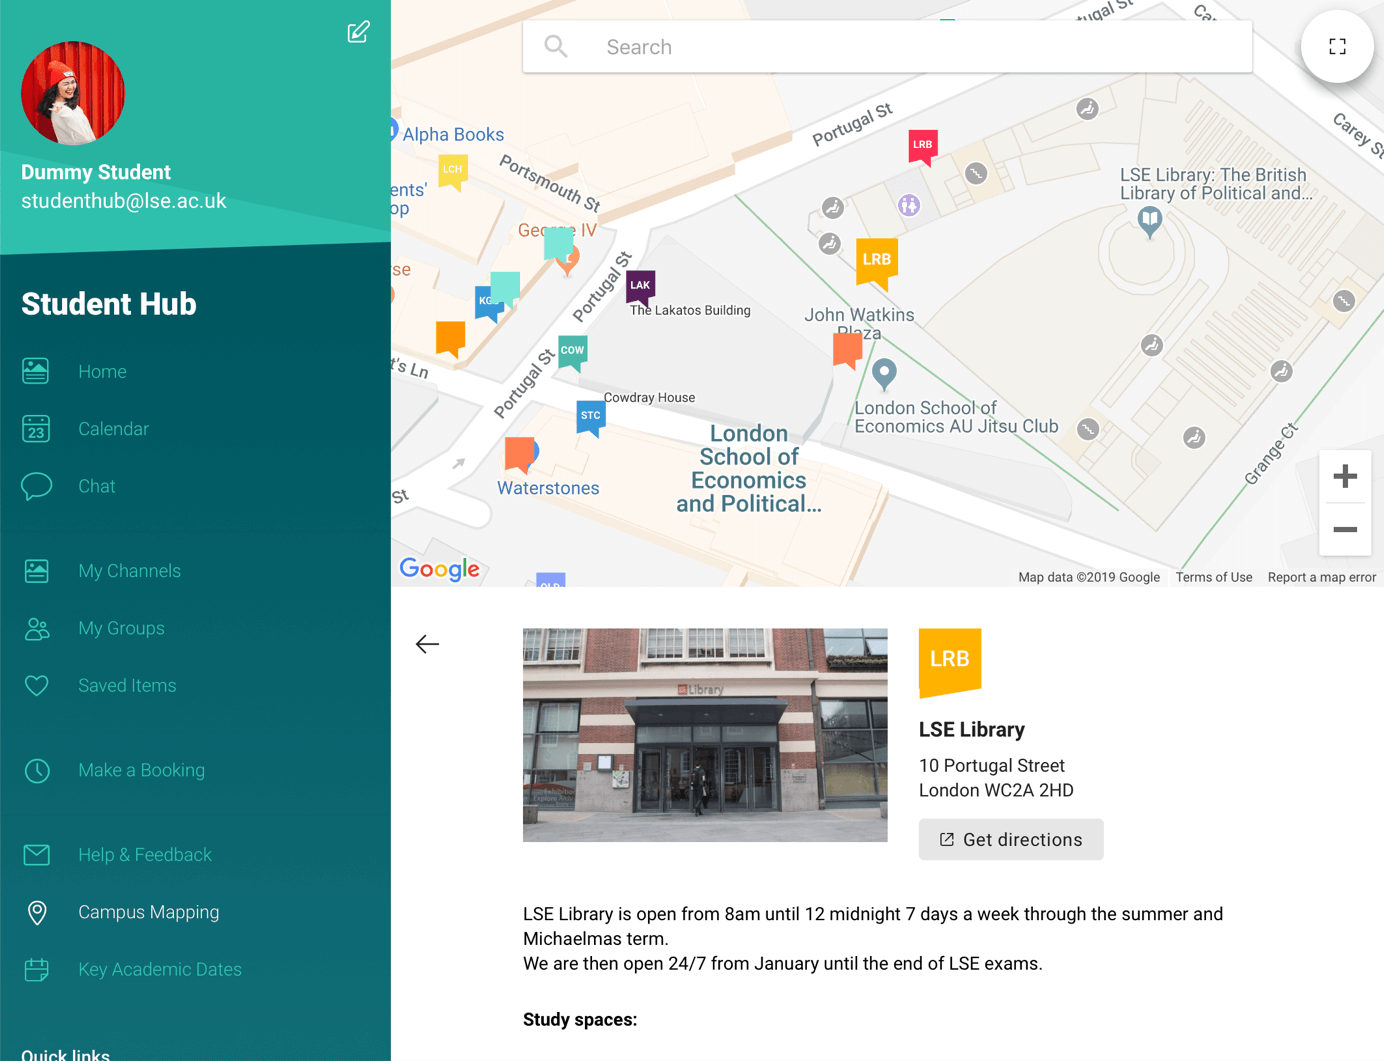Viewport: 1384px width, 1061px height.
Task: Click Report a map error link
Action: tap(1321, 577)
